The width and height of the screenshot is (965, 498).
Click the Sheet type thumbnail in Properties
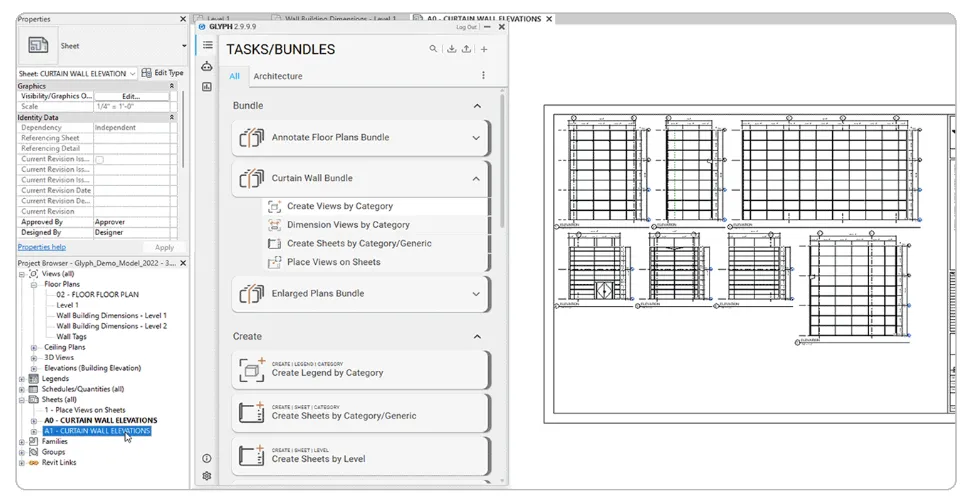tap(38, 46)
